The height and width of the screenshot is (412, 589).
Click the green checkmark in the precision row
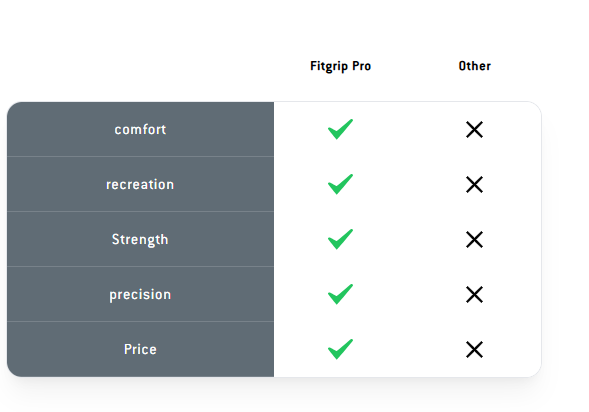tap(340, 294)
